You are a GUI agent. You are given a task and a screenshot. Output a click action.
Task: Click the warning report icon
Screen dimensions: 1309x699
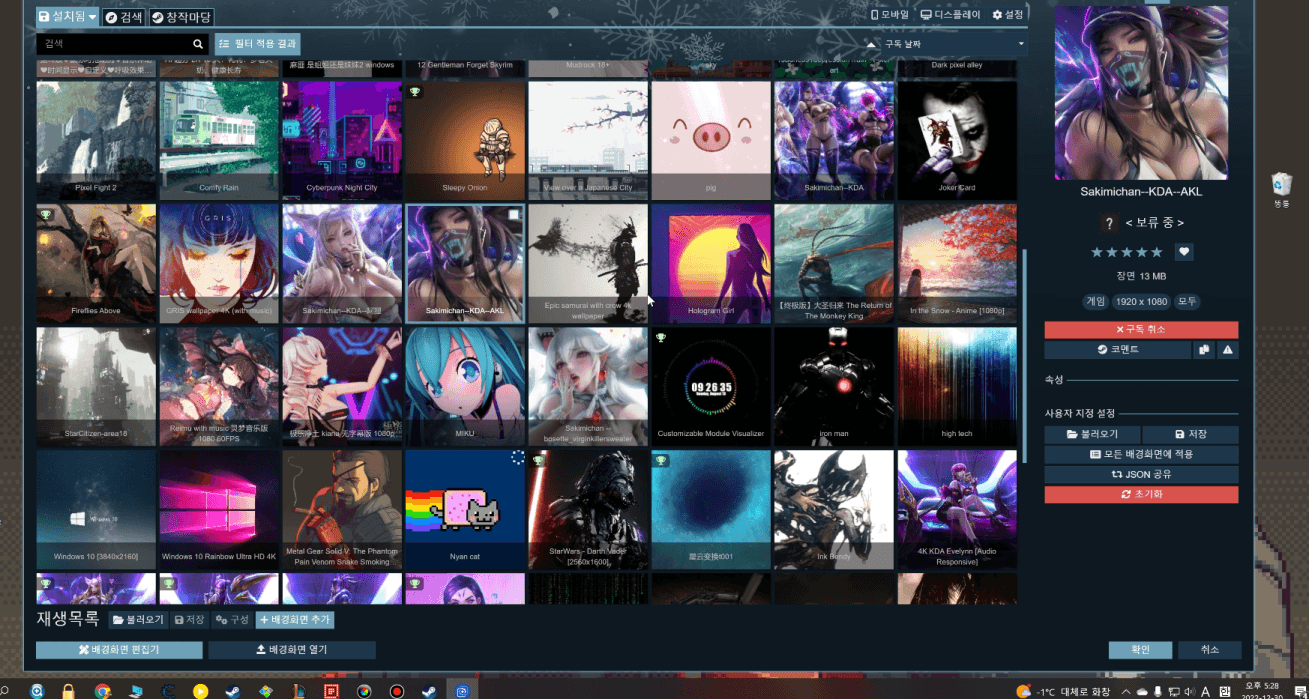coord(1227,350)
